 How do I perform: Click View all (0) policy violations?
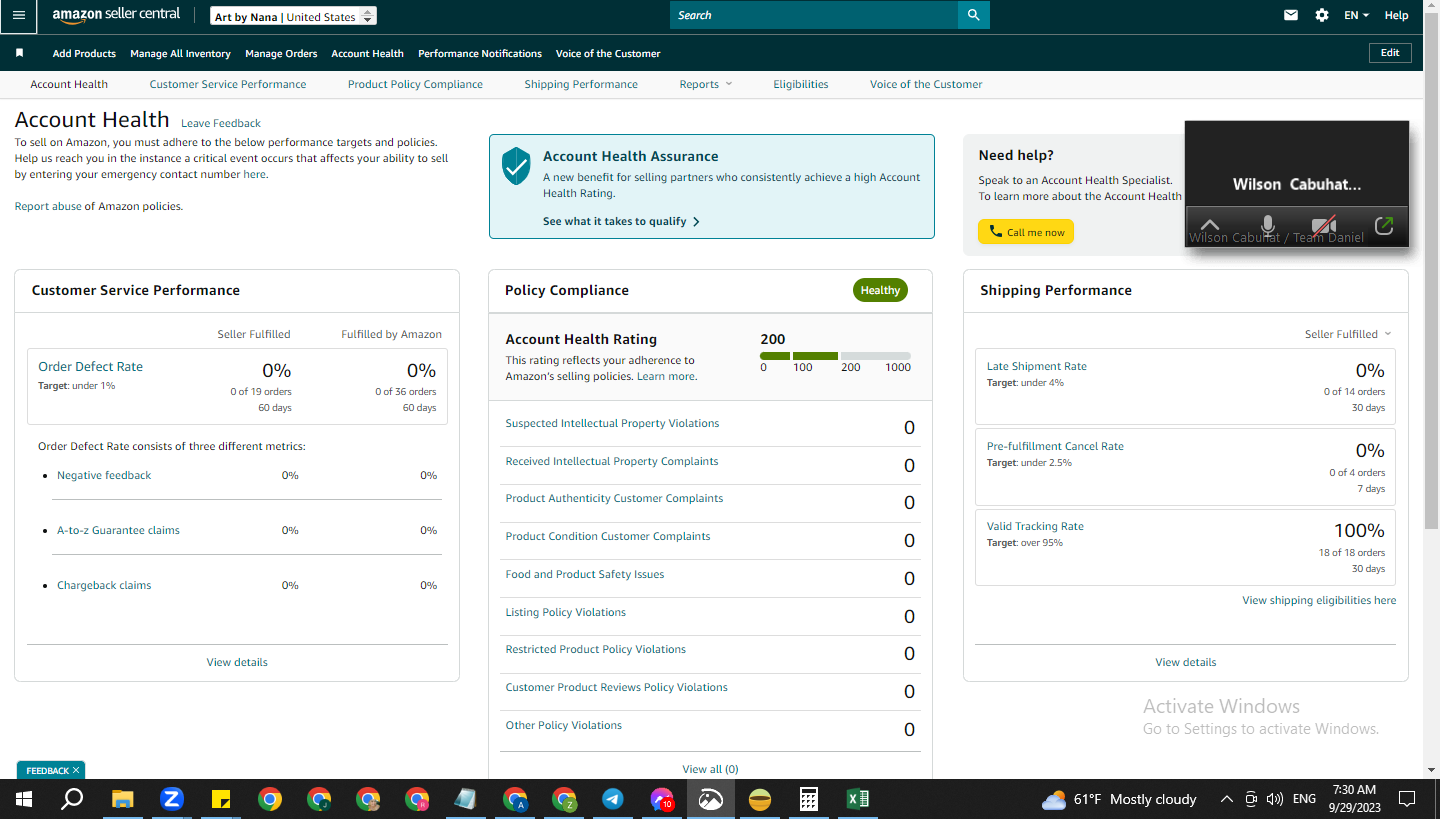pyautogui.click(x=710, y=769)
